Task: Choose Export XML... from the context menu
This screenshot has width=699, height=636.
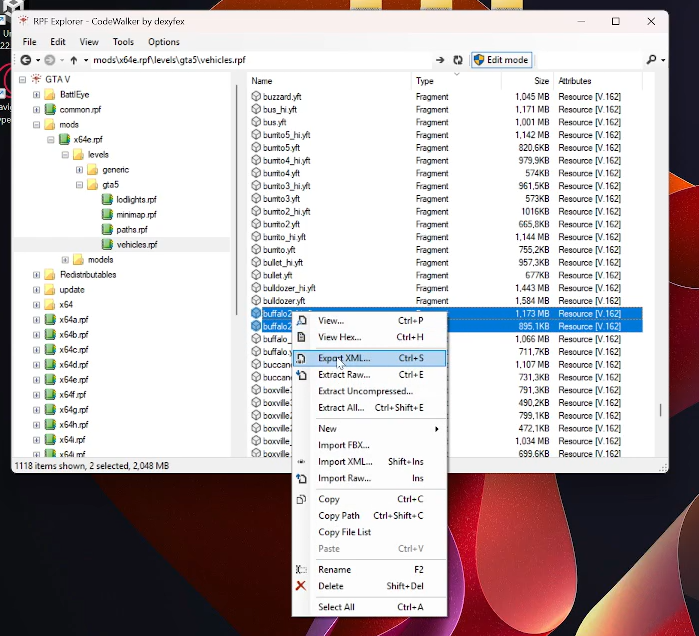Action: coord(344,358)
